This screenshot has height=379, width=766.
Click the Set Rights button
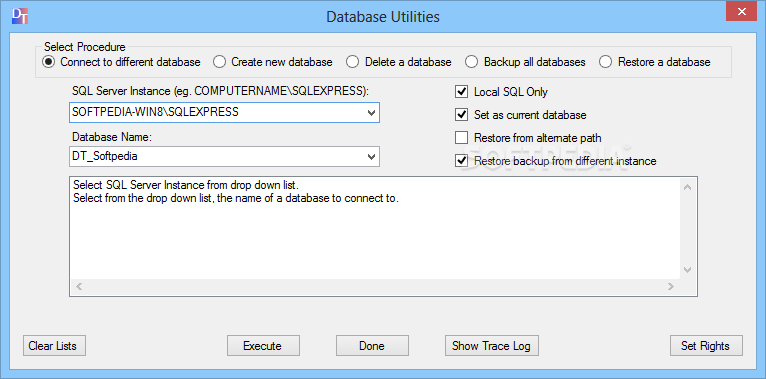pyautogui.click(x=706, y=346)
